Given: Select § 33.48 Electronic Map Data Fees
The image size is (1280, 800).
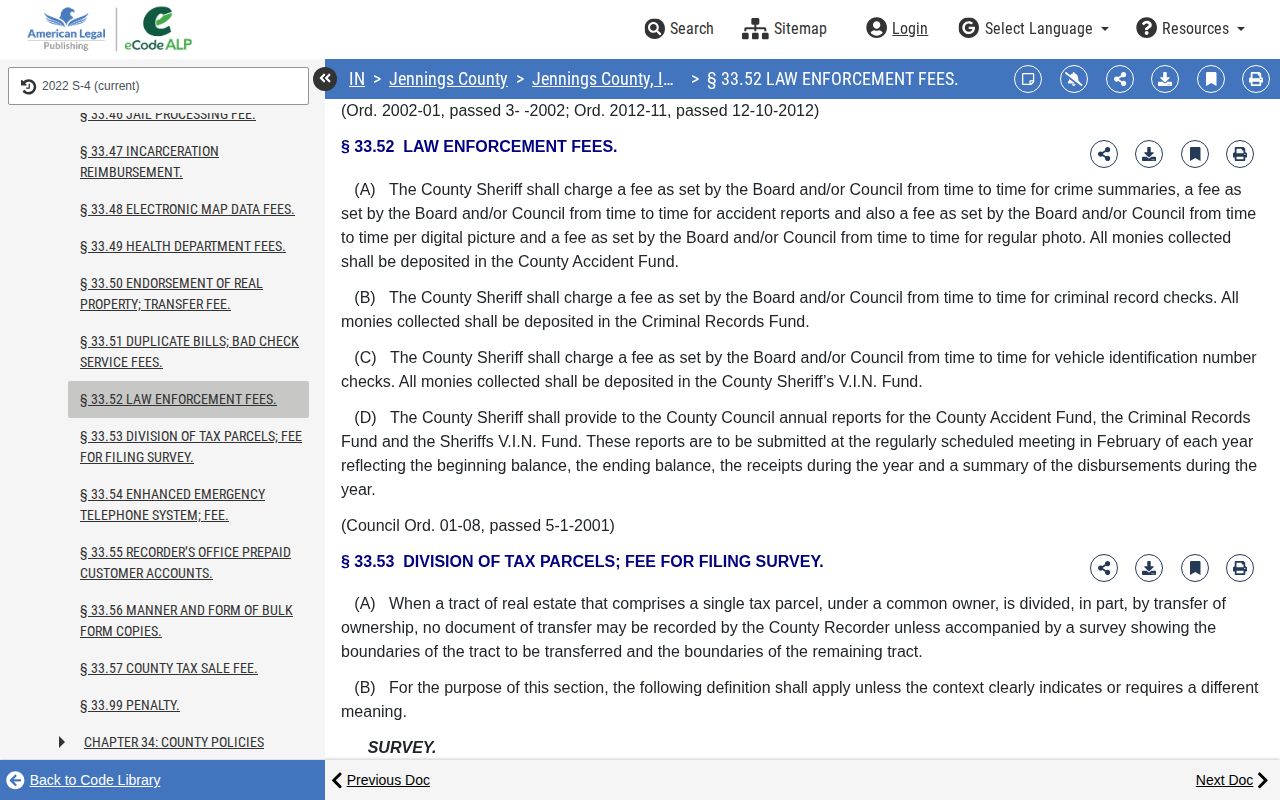Looking at the screenshot, I should [x=187, y=209].
